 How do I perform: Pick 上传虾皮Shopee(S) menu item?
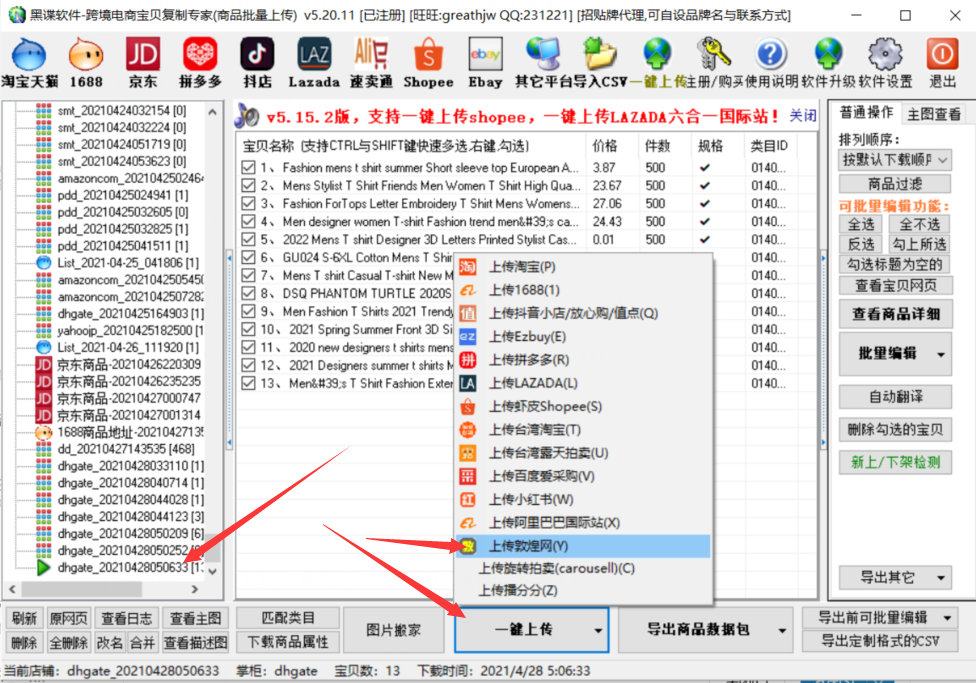click(583, 407)
